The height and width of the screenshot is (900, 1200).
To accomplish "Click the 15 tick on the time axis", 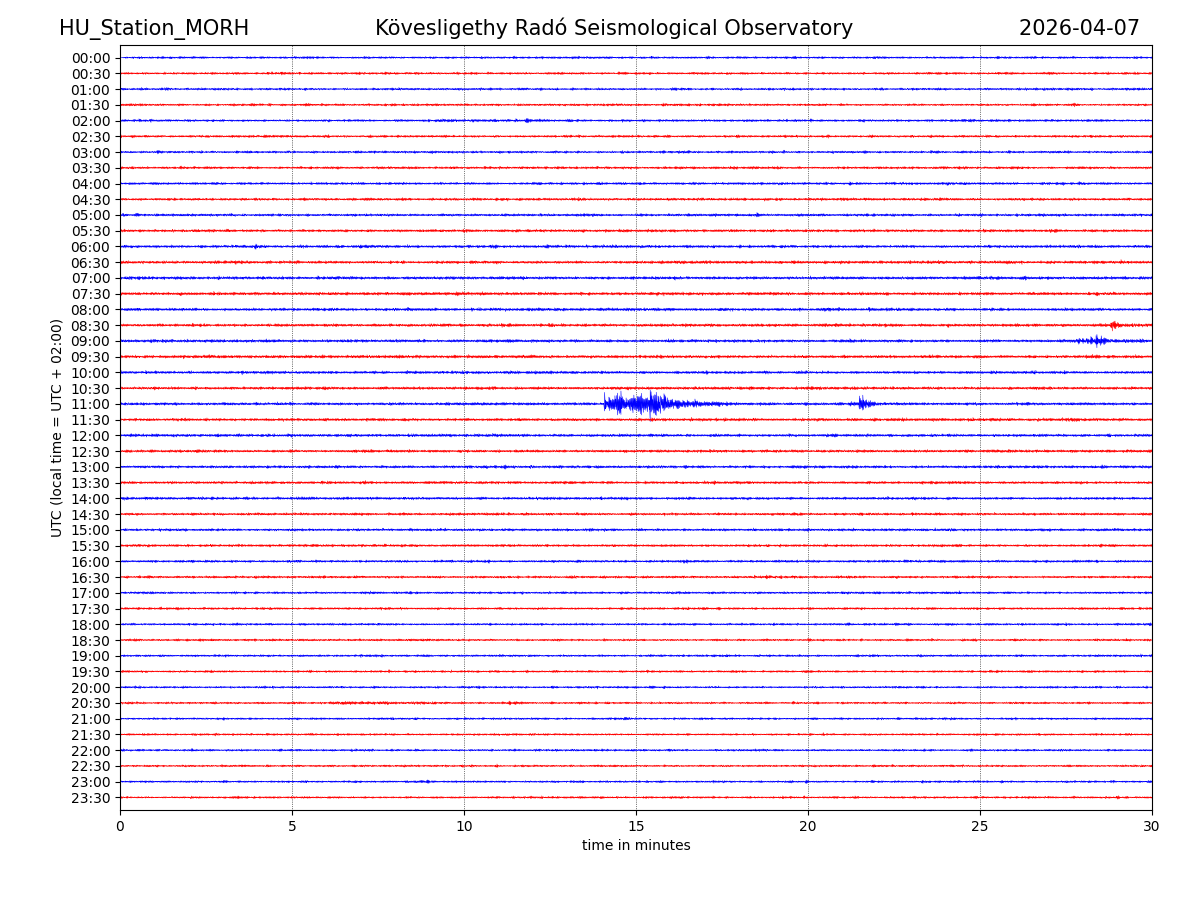I will (636, 827).
